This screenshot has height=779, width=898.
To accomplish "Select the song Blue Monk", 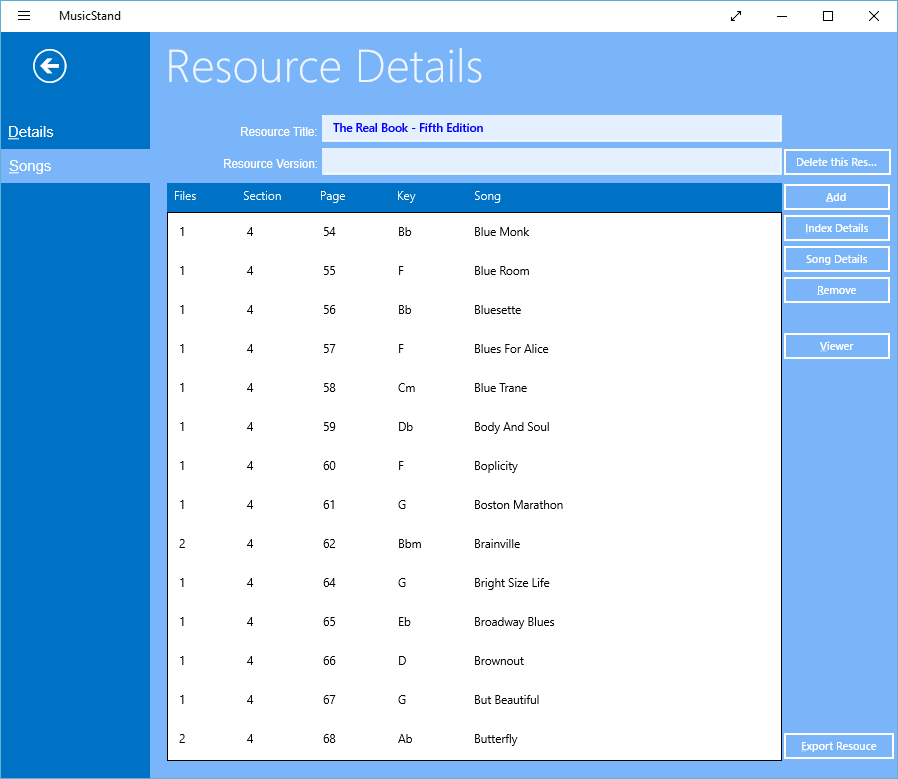I will (474, 232).
